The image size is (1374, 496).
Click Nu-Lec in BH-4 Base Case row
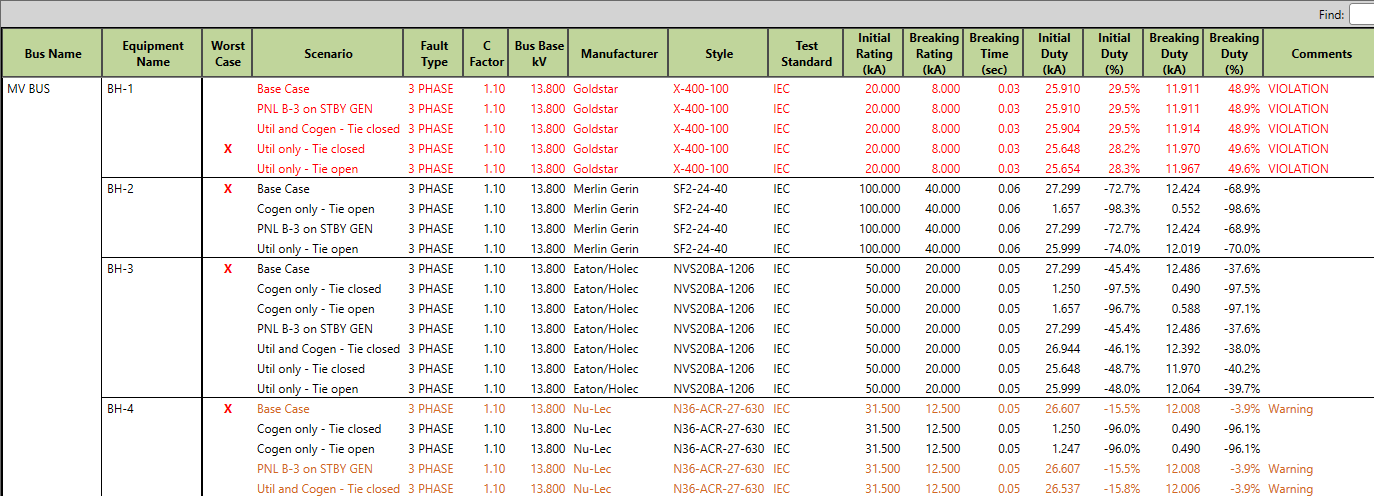tap(592, 409)
